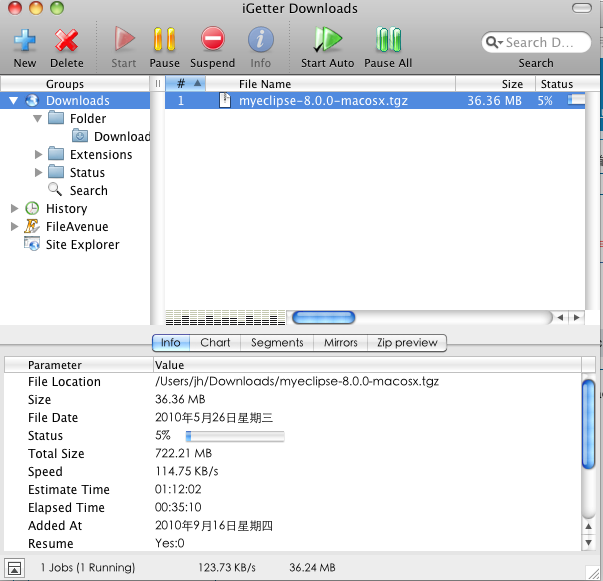This screenshot has height=581, width=603.
Task: Click the Resume Yes:0 value
Action: point(170,543)
